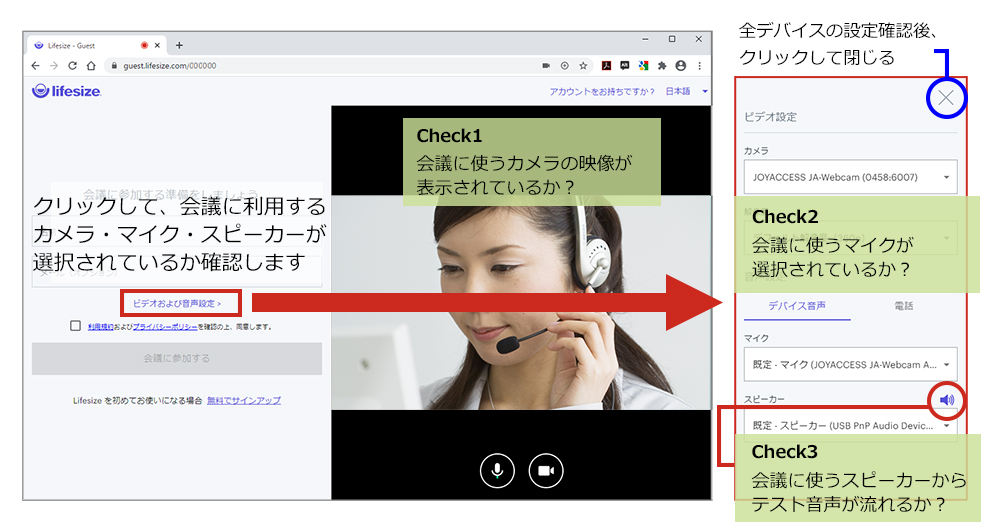This screenshot has height=530, width=1000.
Task: Switch to the 電話 tab
Action: tap(904, 306)
